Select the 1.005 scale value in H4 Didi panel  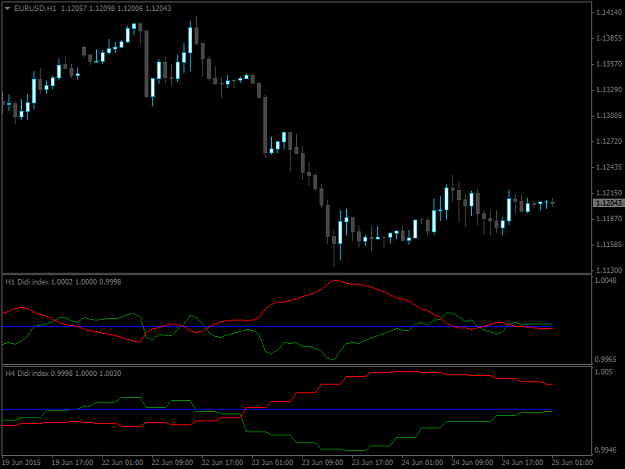pos(603,372)
